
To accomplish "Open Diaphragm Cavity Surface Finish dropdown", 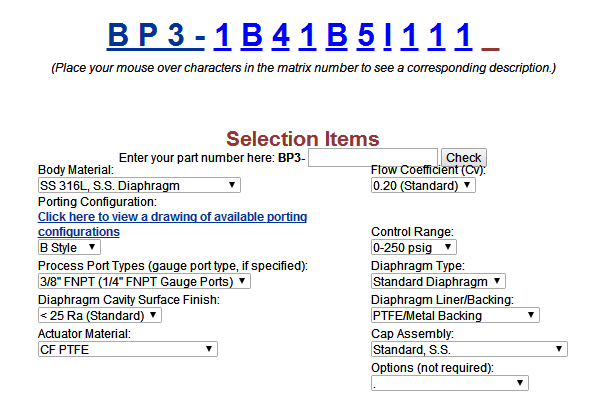I will coord(100,315).
